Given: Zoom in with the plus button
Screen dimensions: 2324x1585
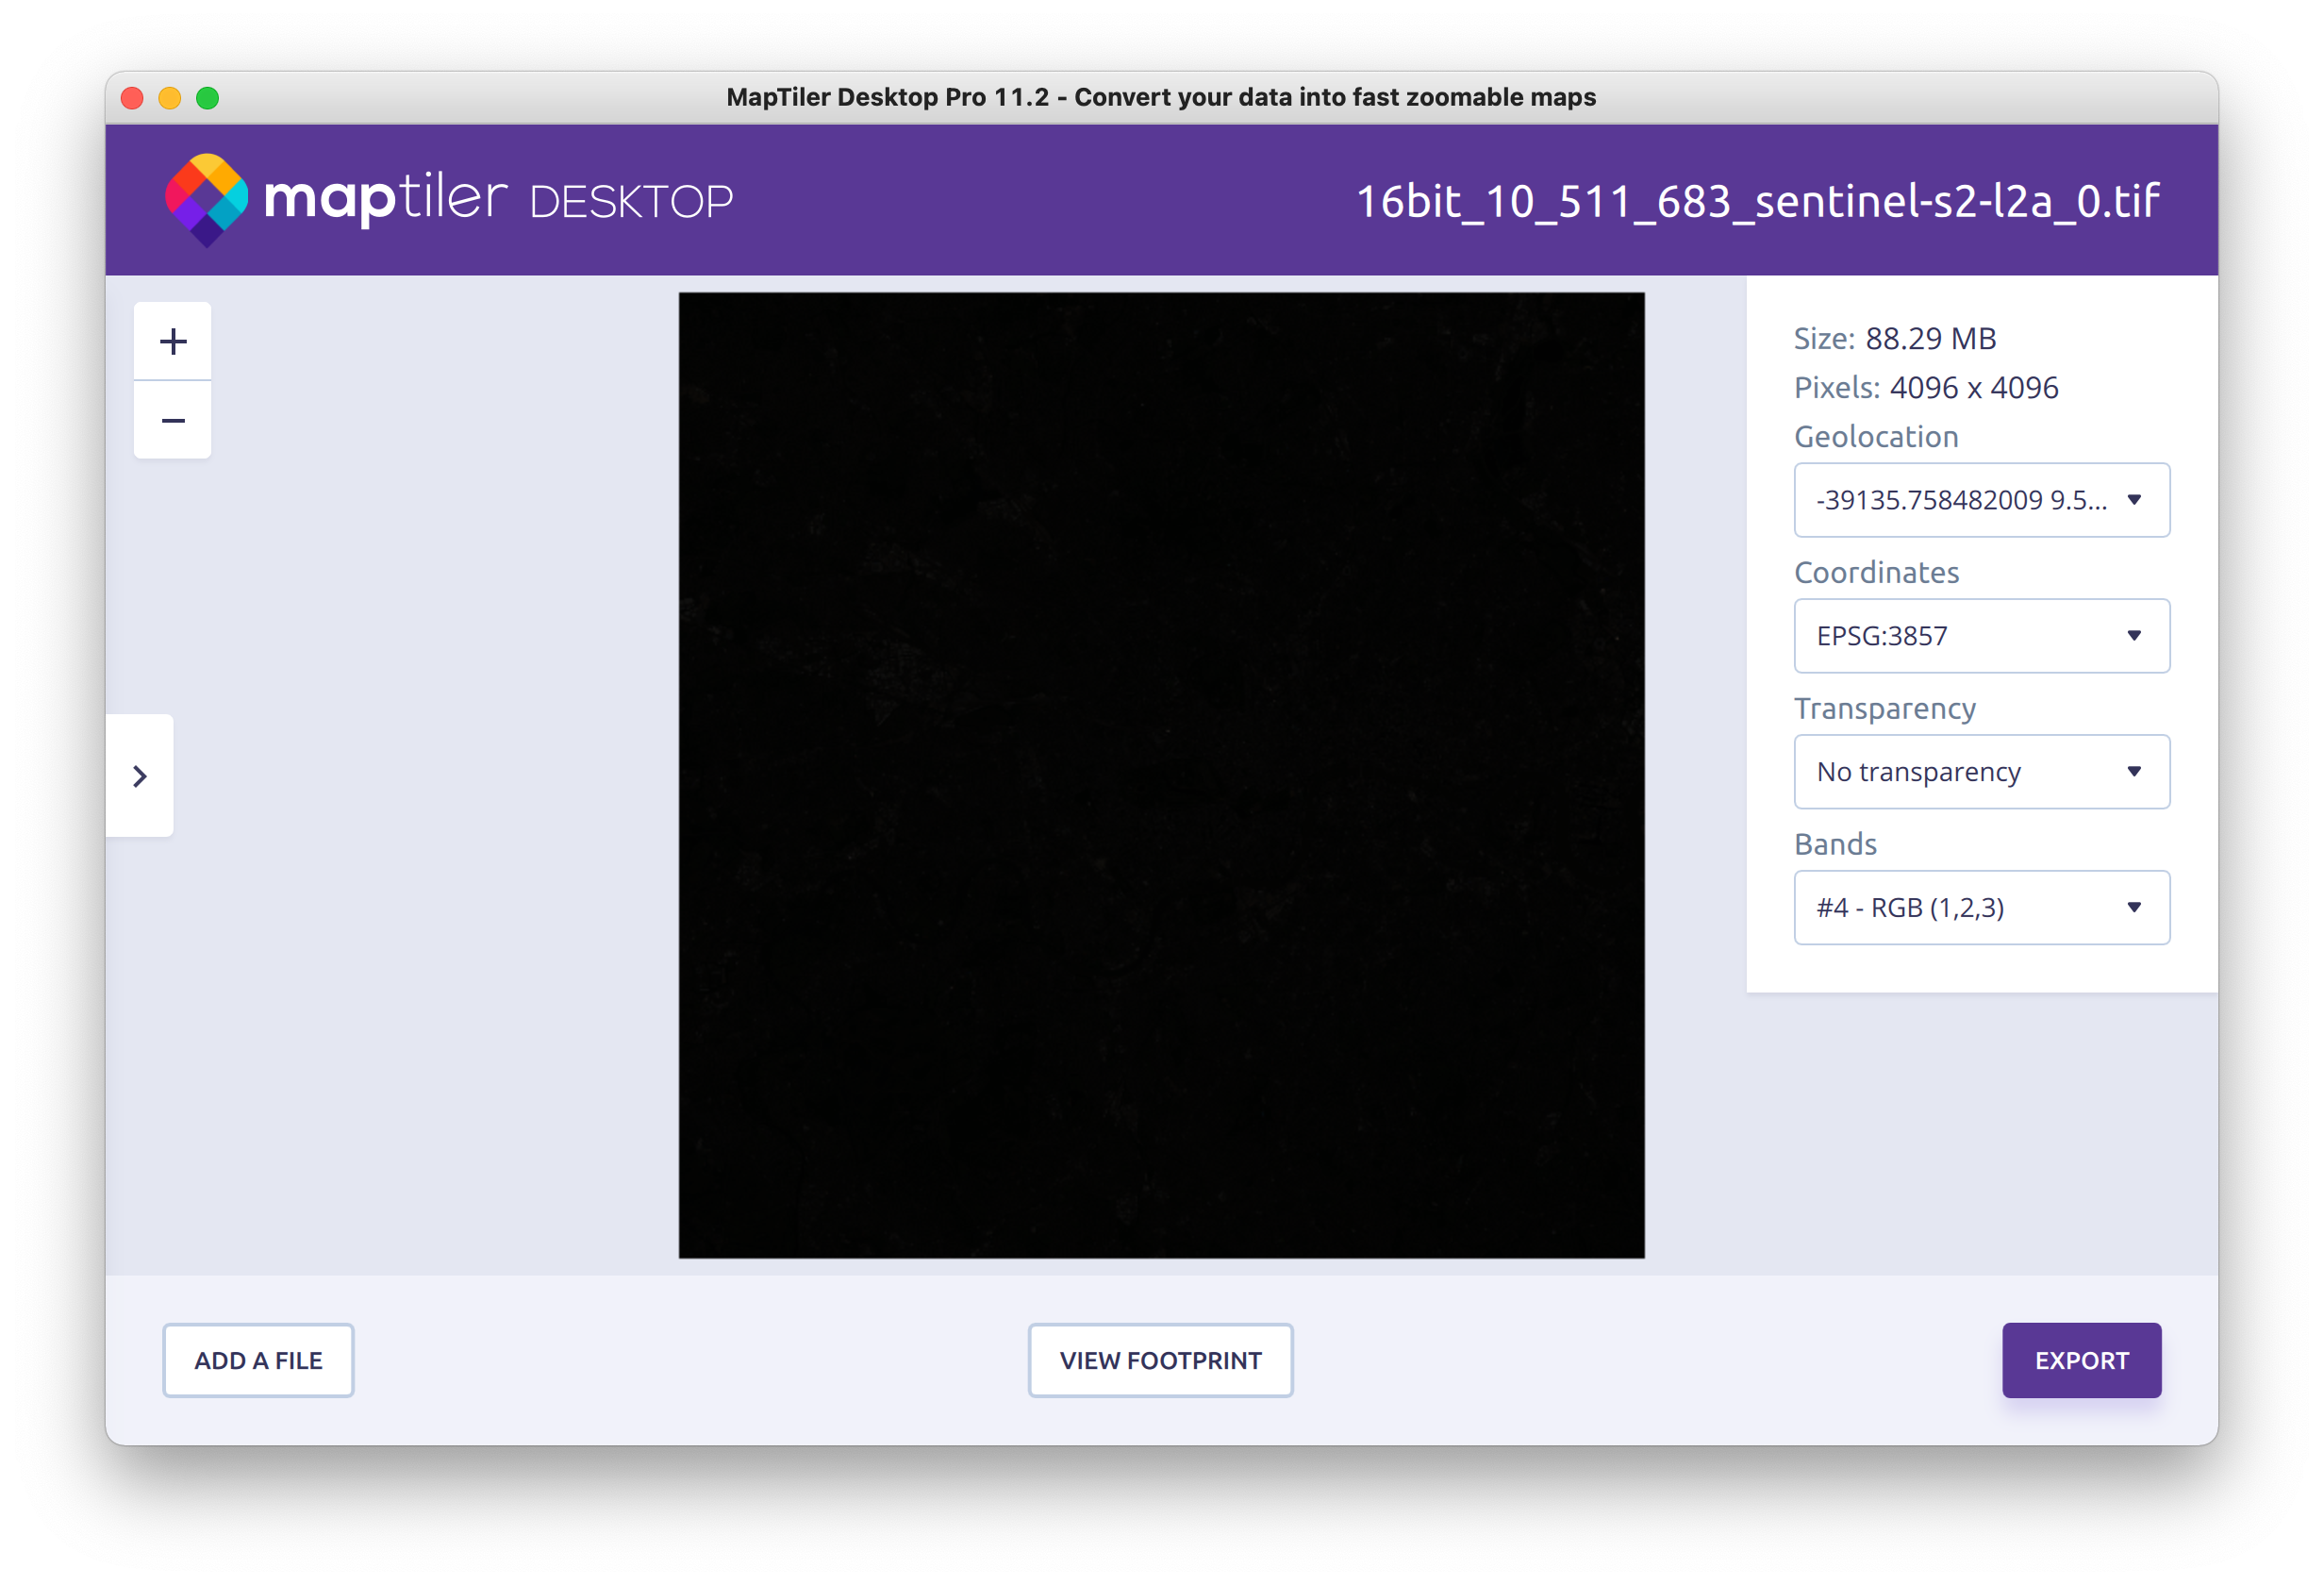Looking at the screenshot, I should tap(173, 342).
